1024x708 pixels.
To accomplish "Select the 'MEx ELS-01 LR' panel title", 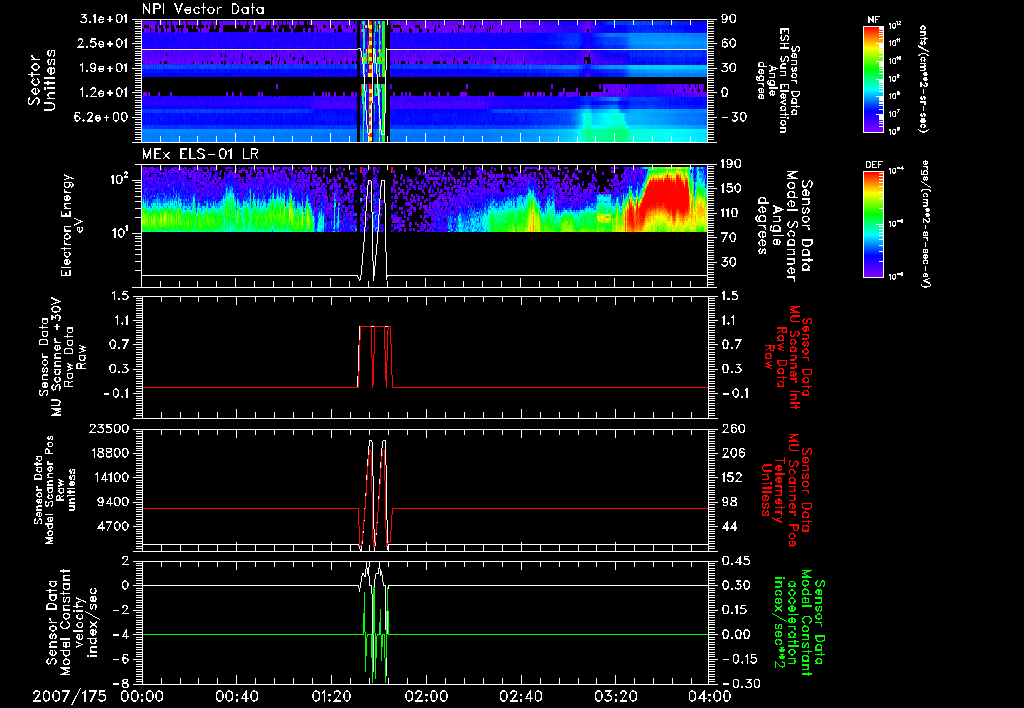I will coord(198,154).
